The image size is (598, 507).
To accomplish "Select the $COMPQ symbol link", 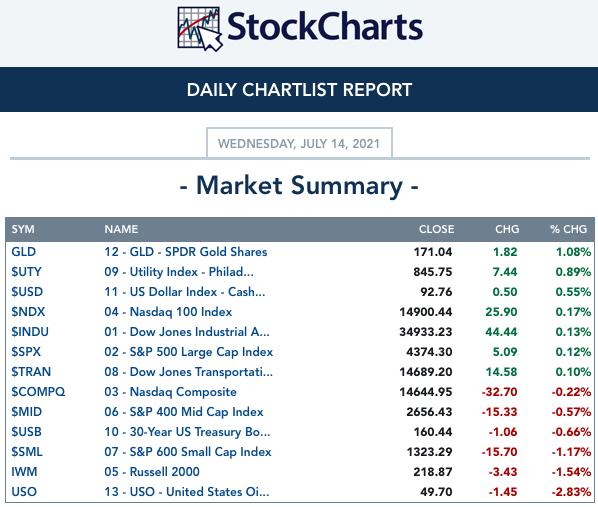I will [x=38, y=392].
